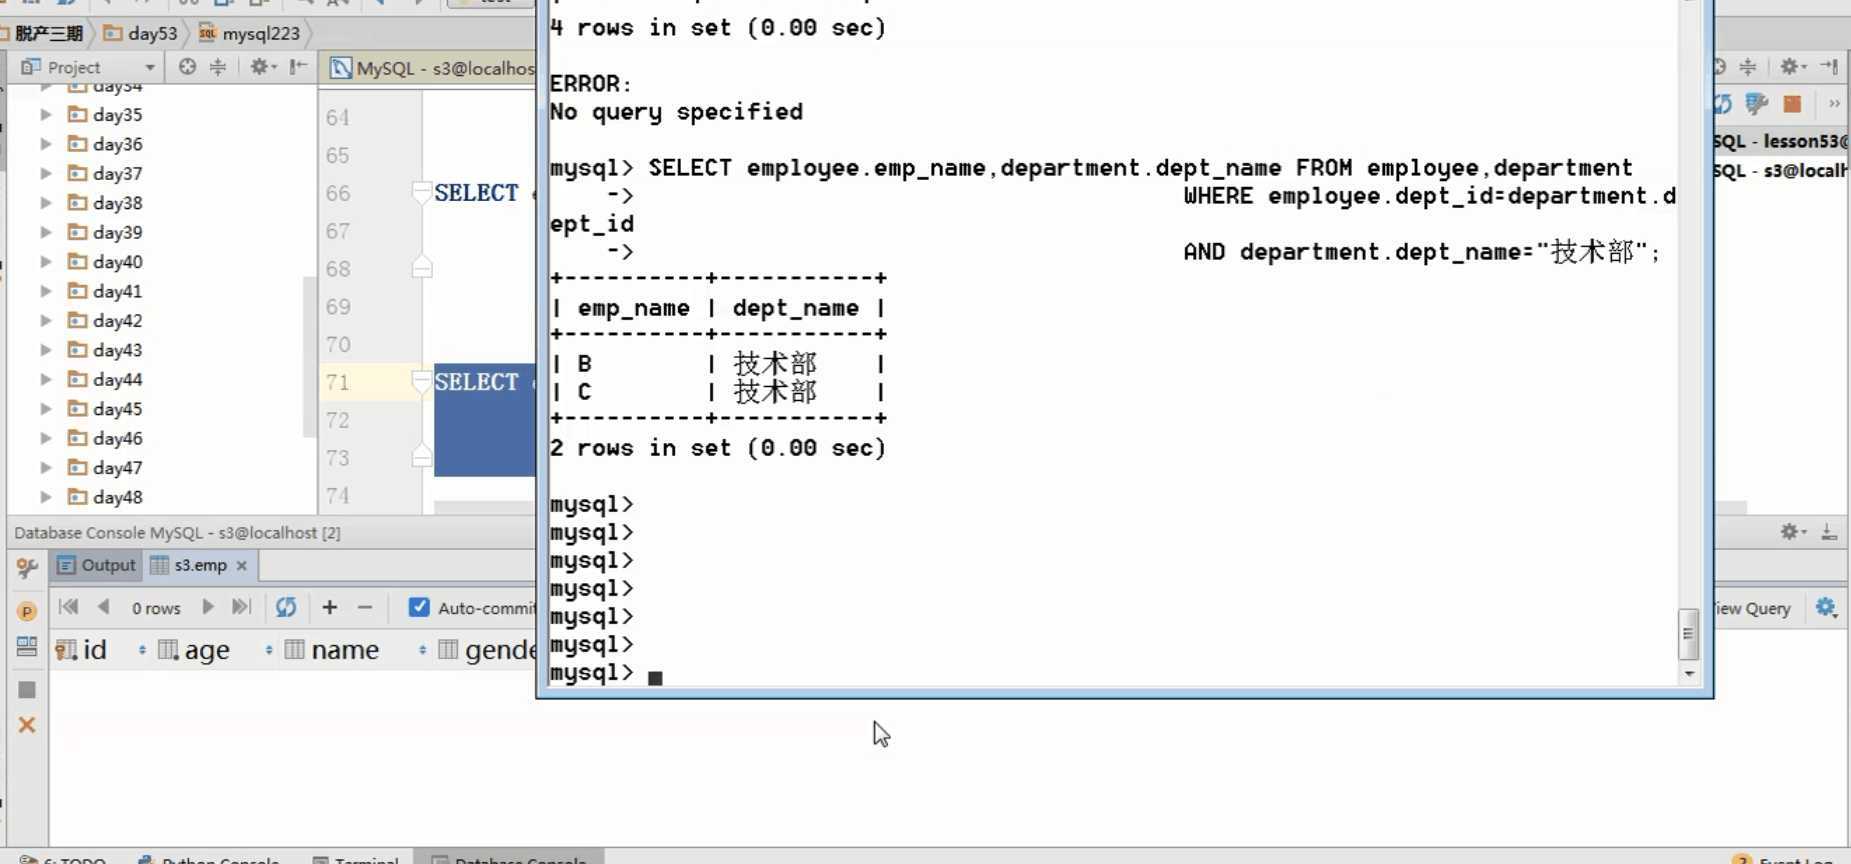The height and width of the screenshot is (864, 1851).
Task: Expand the day36 folder
Action: click(x=46, y=144)
